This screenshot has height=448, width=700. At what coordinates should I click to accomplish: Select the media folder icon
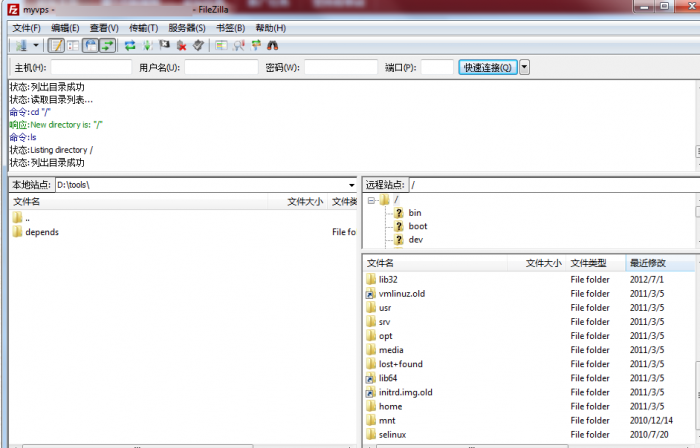pos(371,350)
